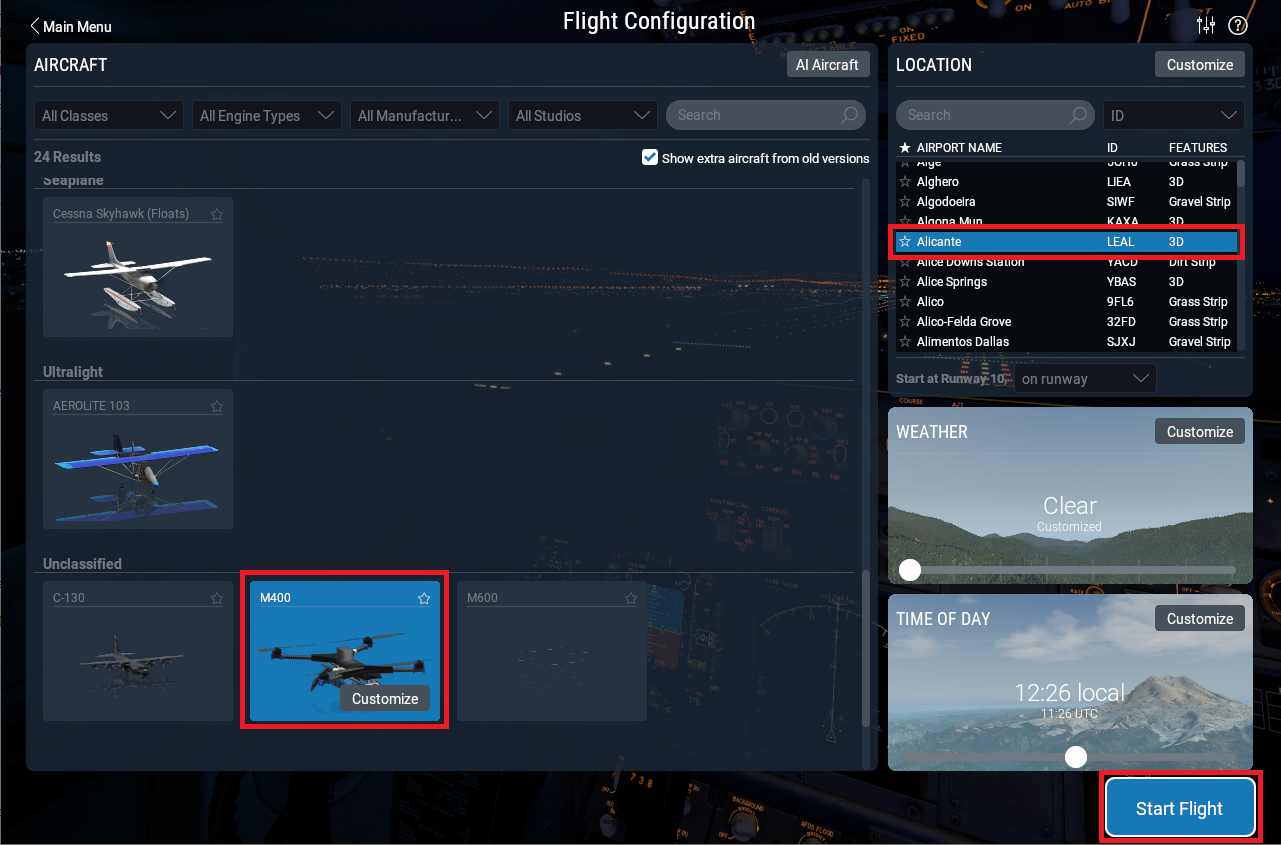This screenshot has height=845, width=1281.
Task: Expand the All Classes dropdown
Action: pyautogui.click(x=109, y=116)
